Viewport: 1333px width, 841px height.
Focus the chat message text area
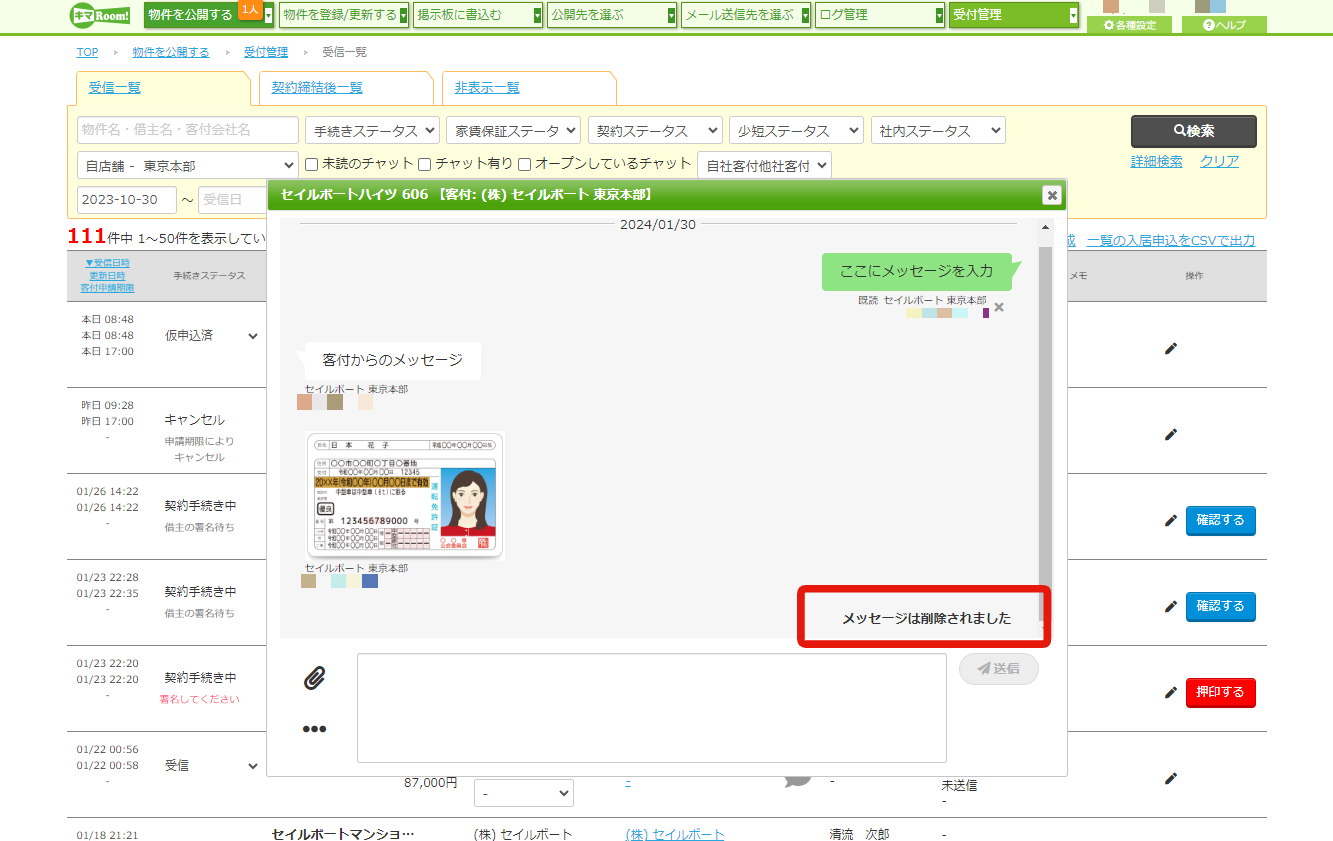(x=651, y=708)
